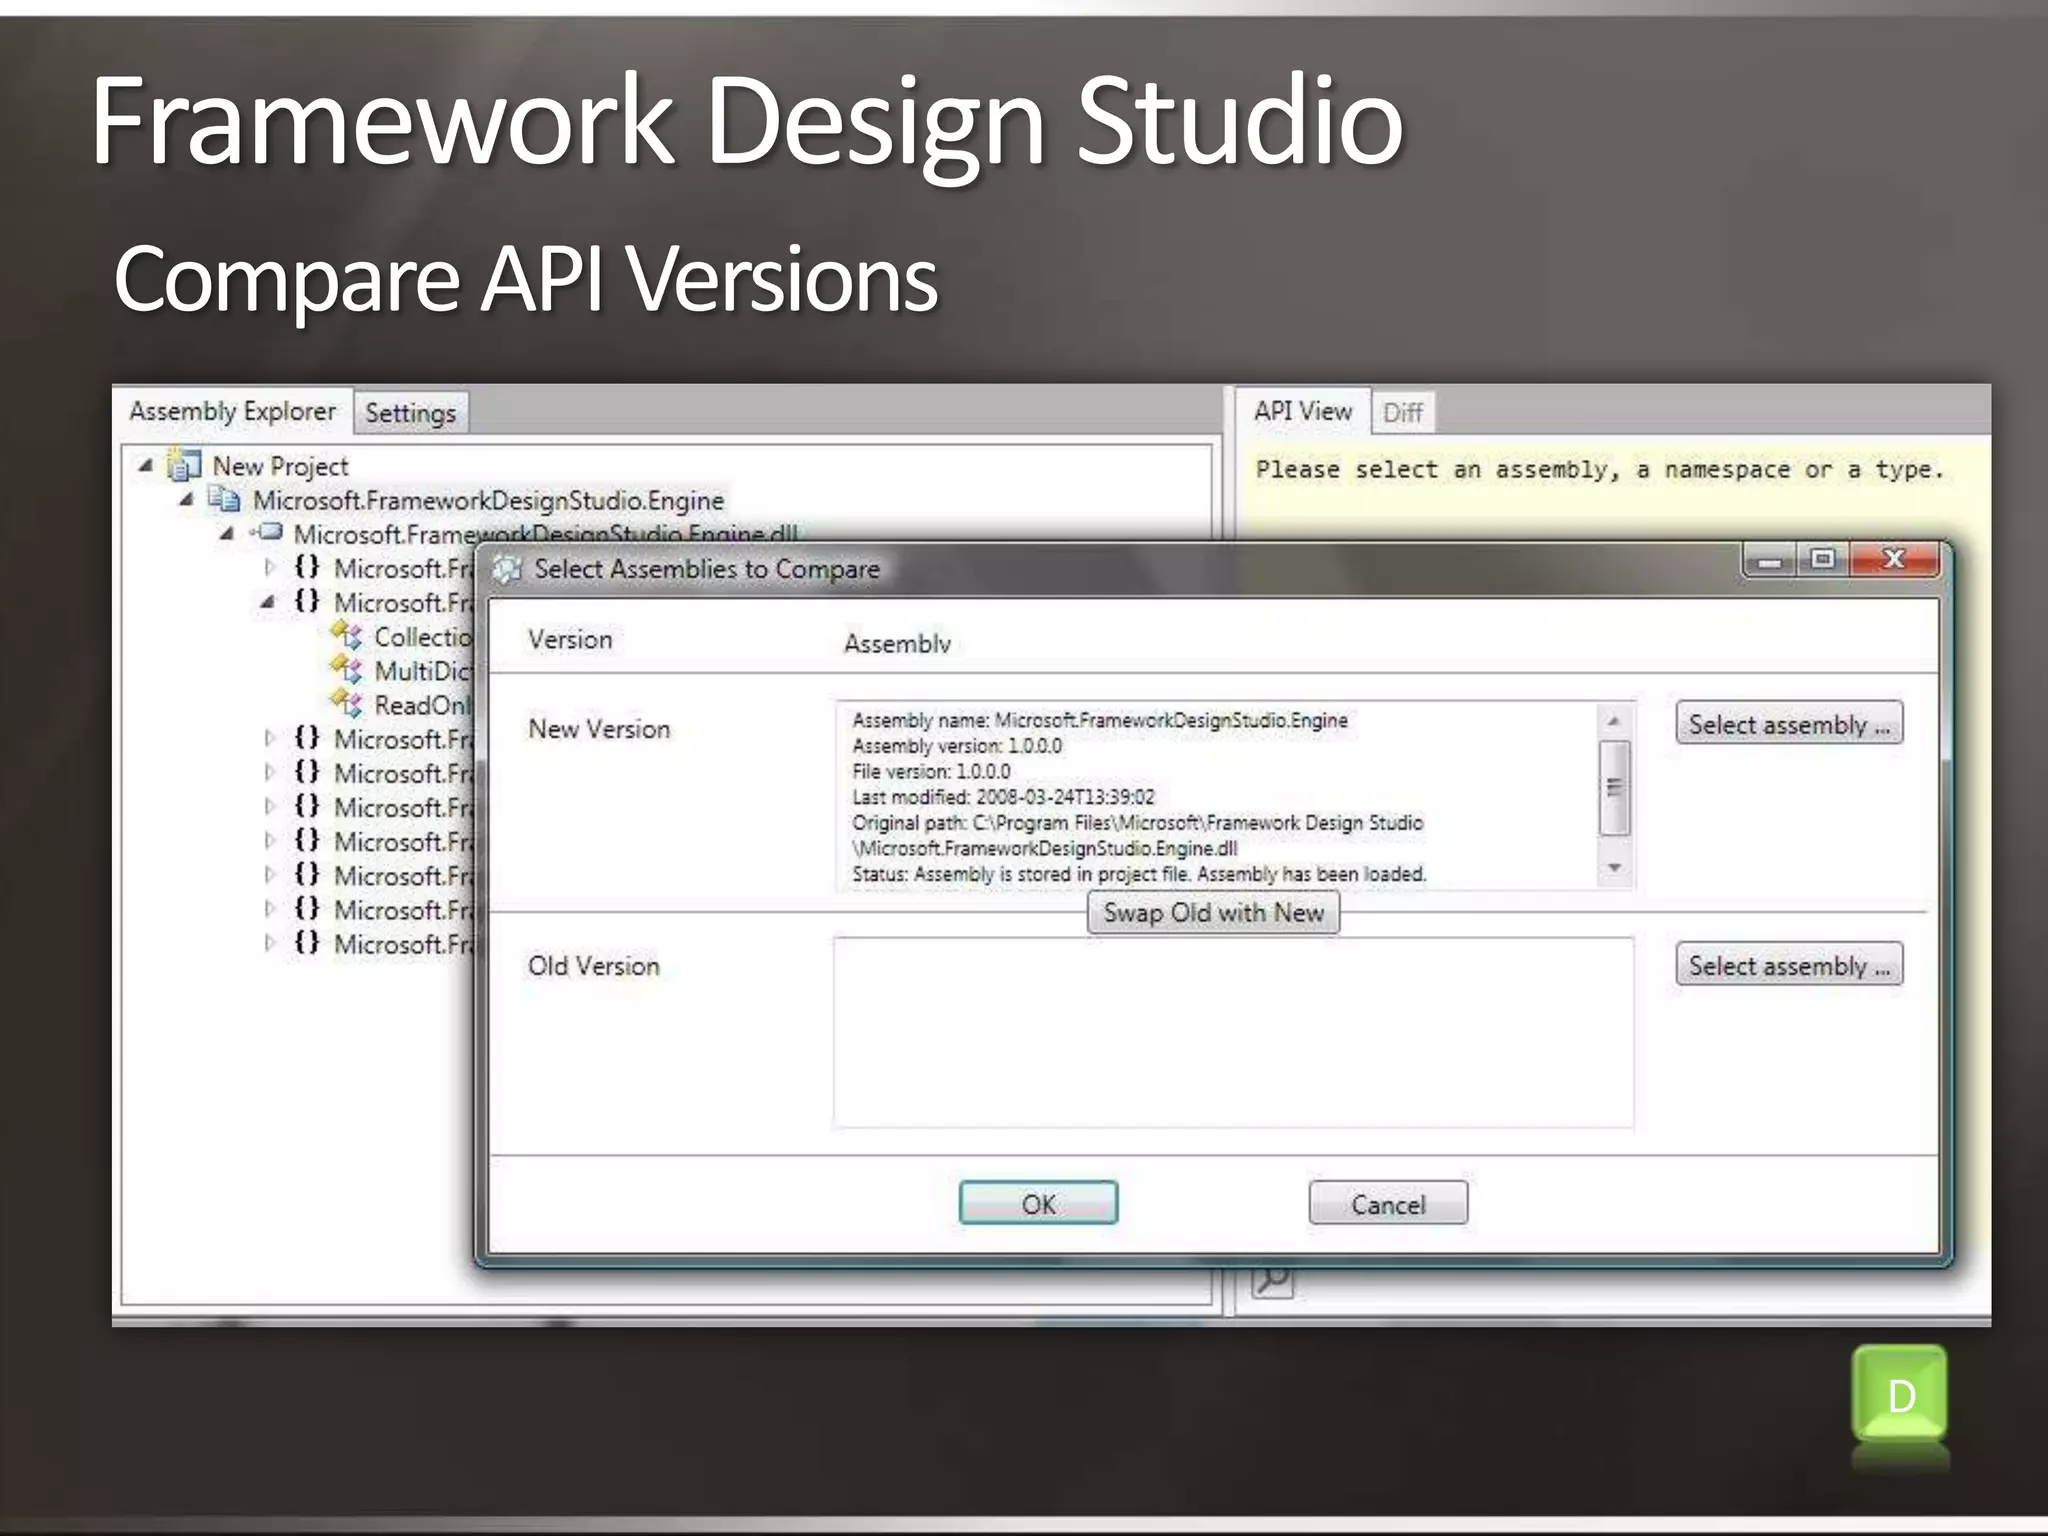The image size is (2048, 1536).
Task: Click the ReadOnl class icon
Action: (347, 704)
